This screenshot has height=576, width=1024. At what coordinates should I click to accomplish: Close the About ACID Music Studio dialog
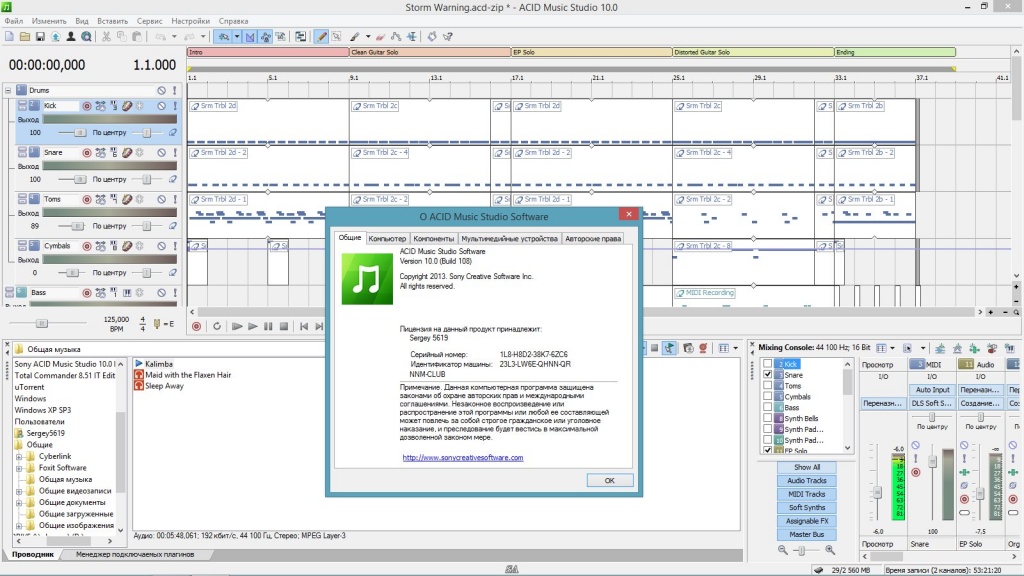(x=628, y=214)
